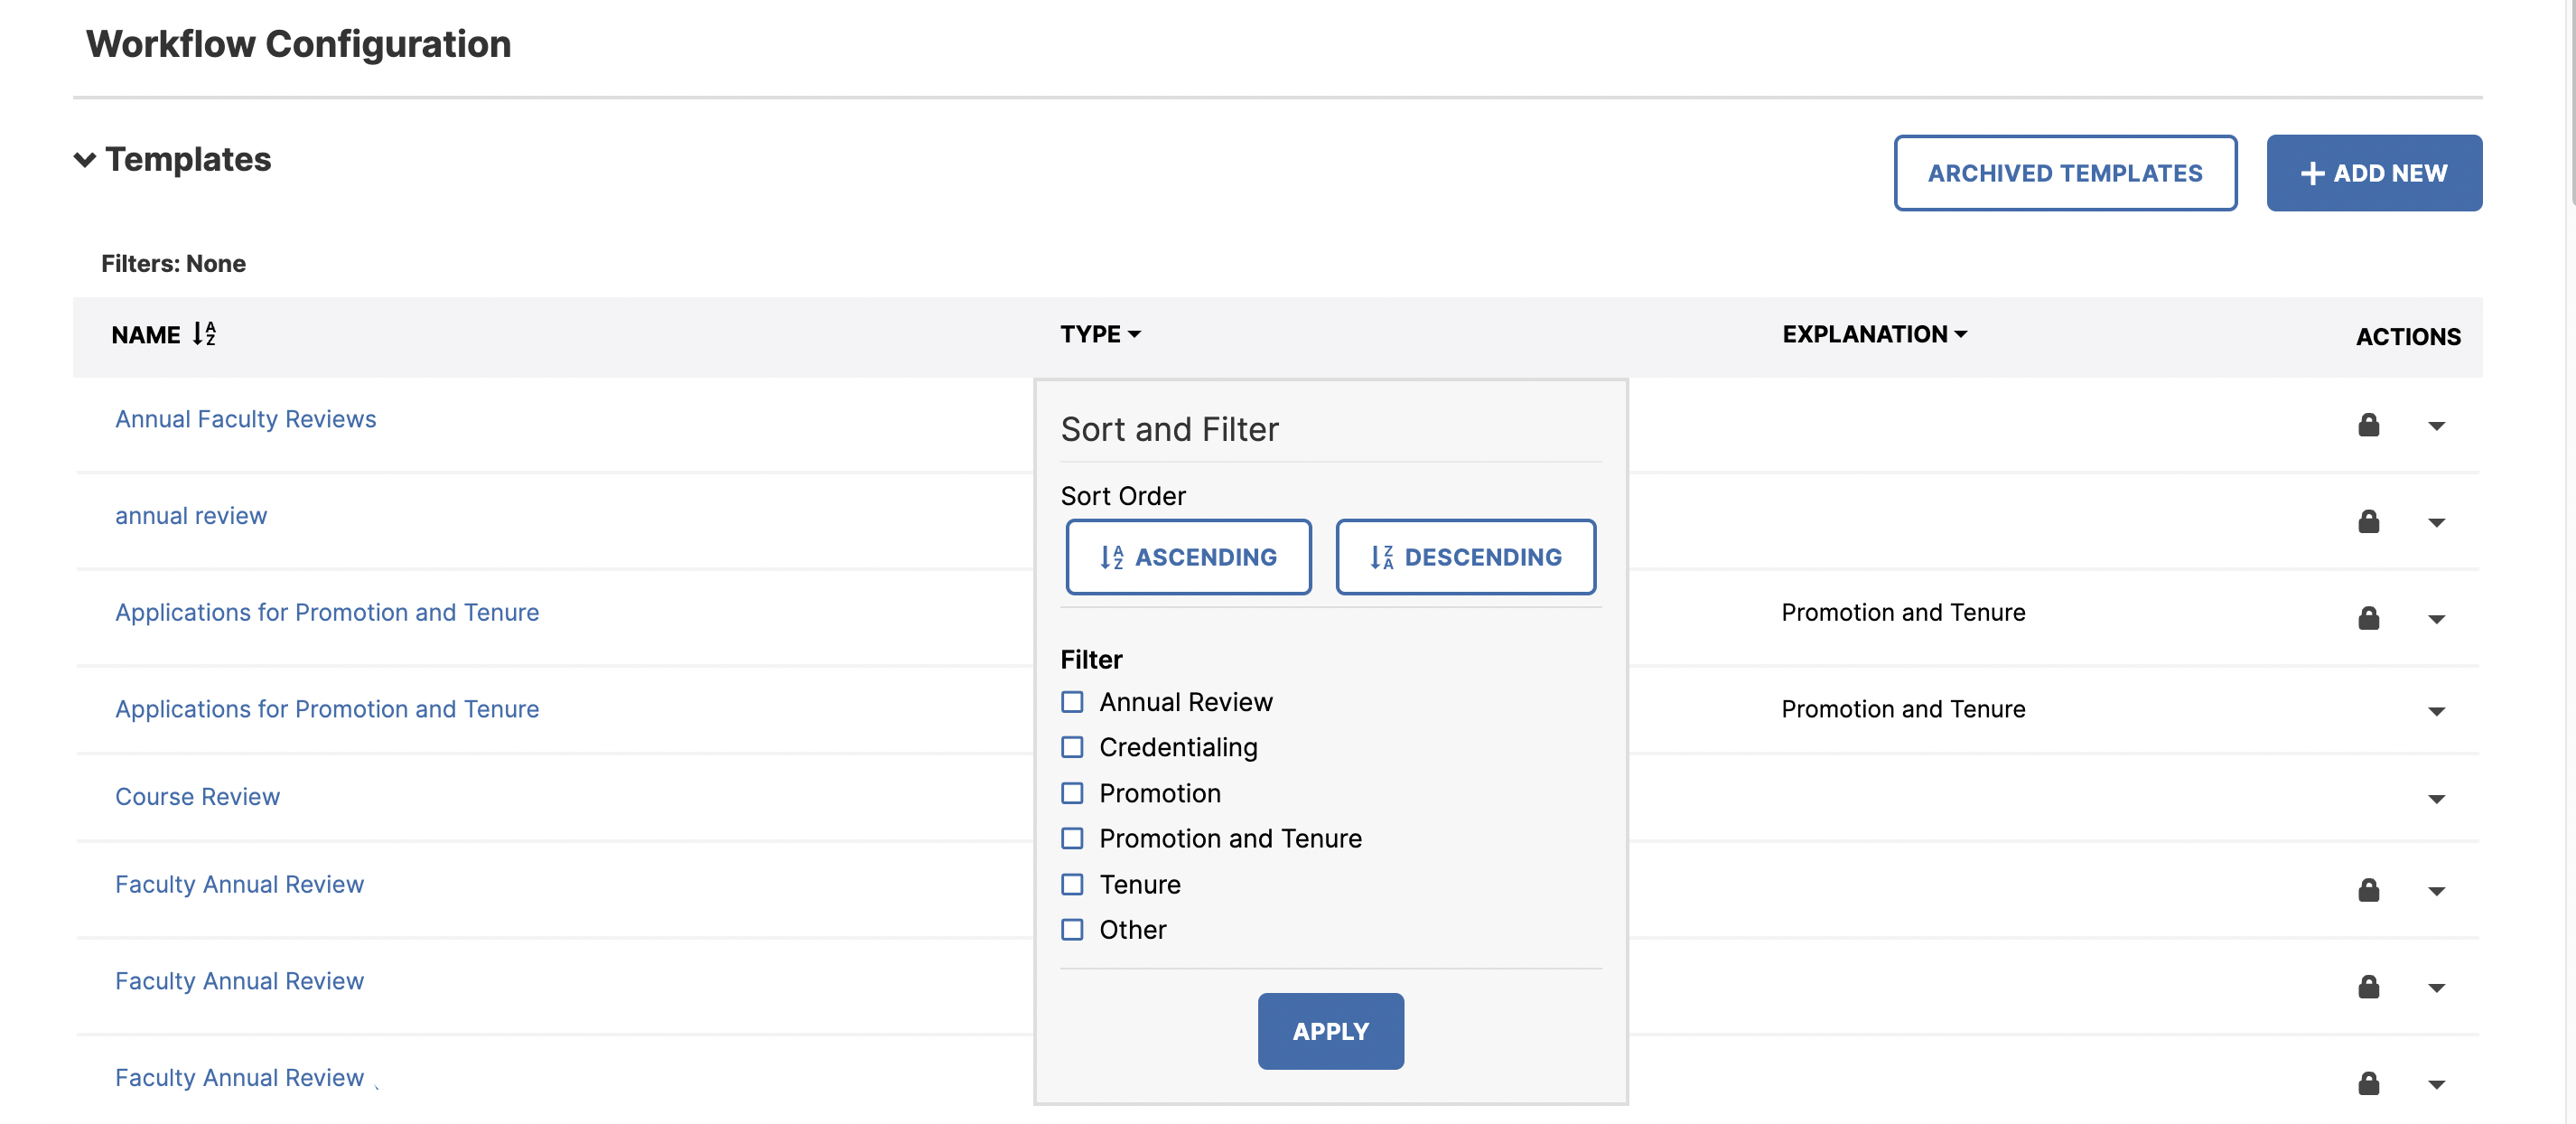The width and height of the screenshot is (2576, 1124).
Task: Open actions dropdown for annual review row
Action: (x=2436, y=522)
